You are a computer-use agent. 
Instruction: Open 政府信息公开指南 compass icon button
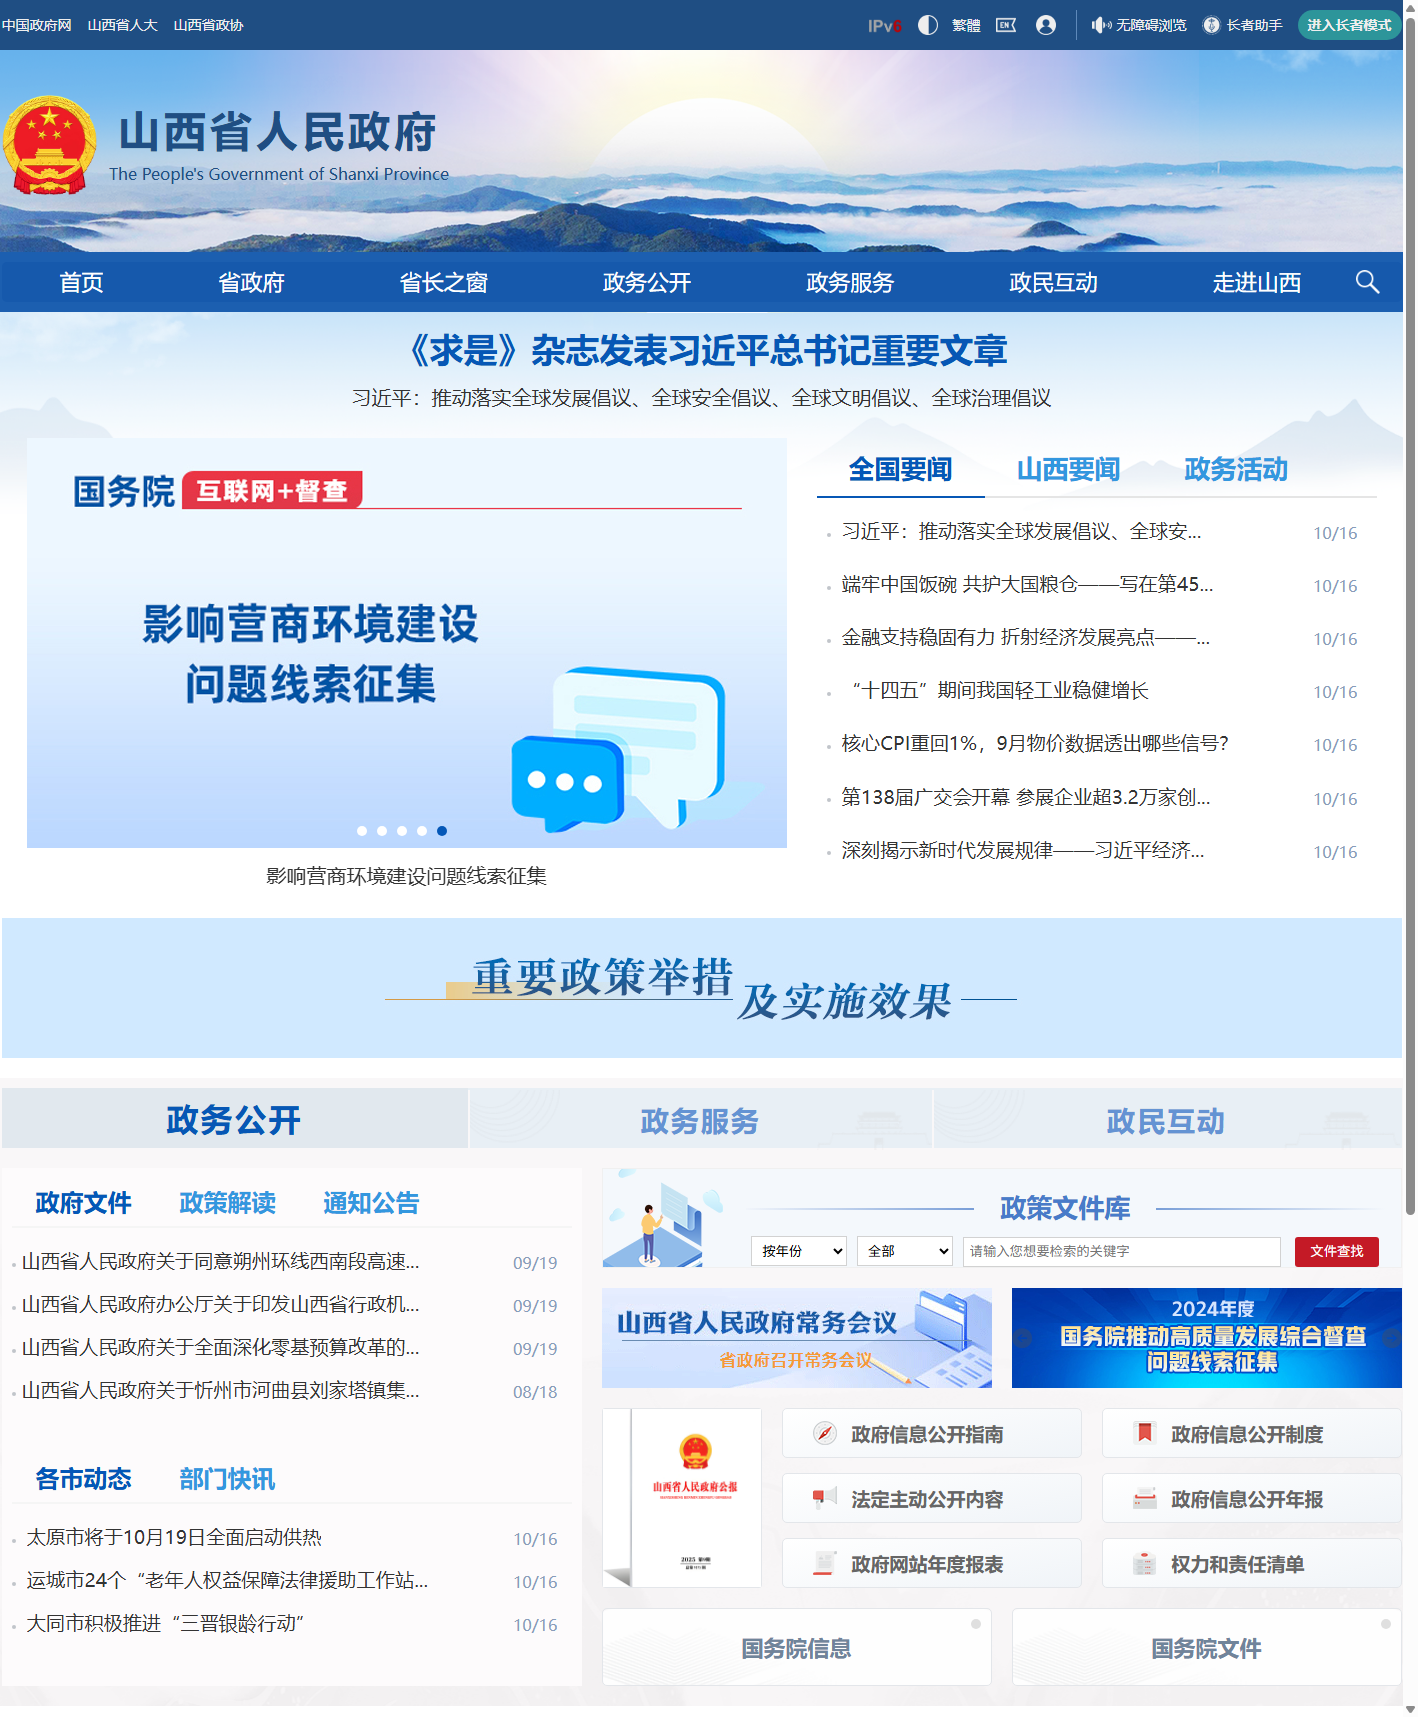(x=932, y=1434)
